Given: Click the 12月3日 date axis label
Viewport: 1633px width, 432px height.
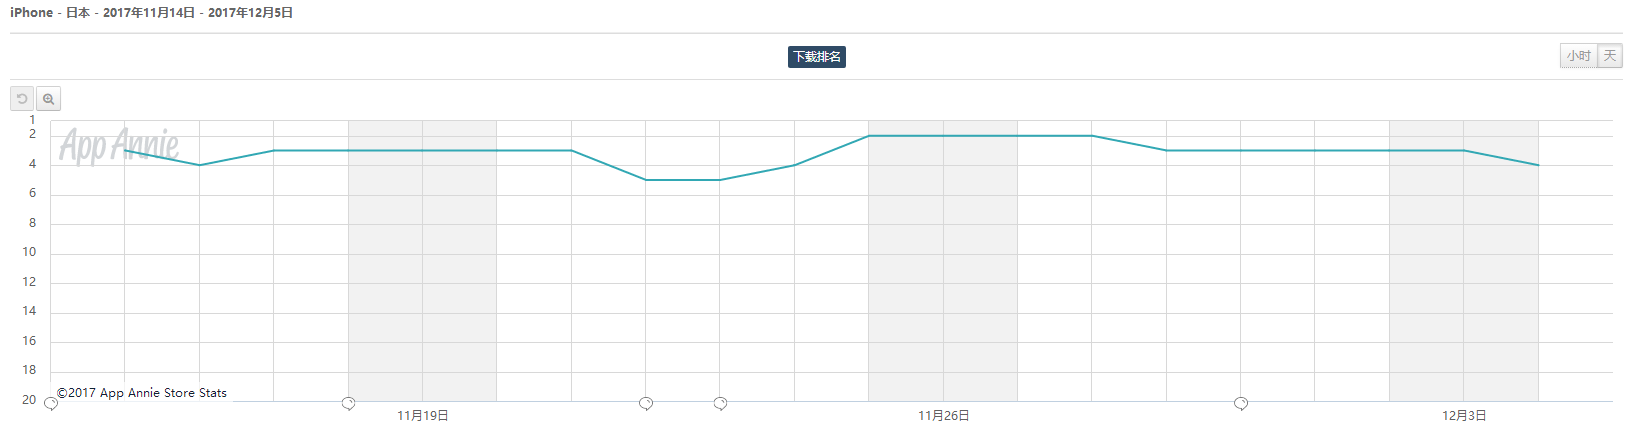Looking at the screenshot, I should click(1464, 416).
